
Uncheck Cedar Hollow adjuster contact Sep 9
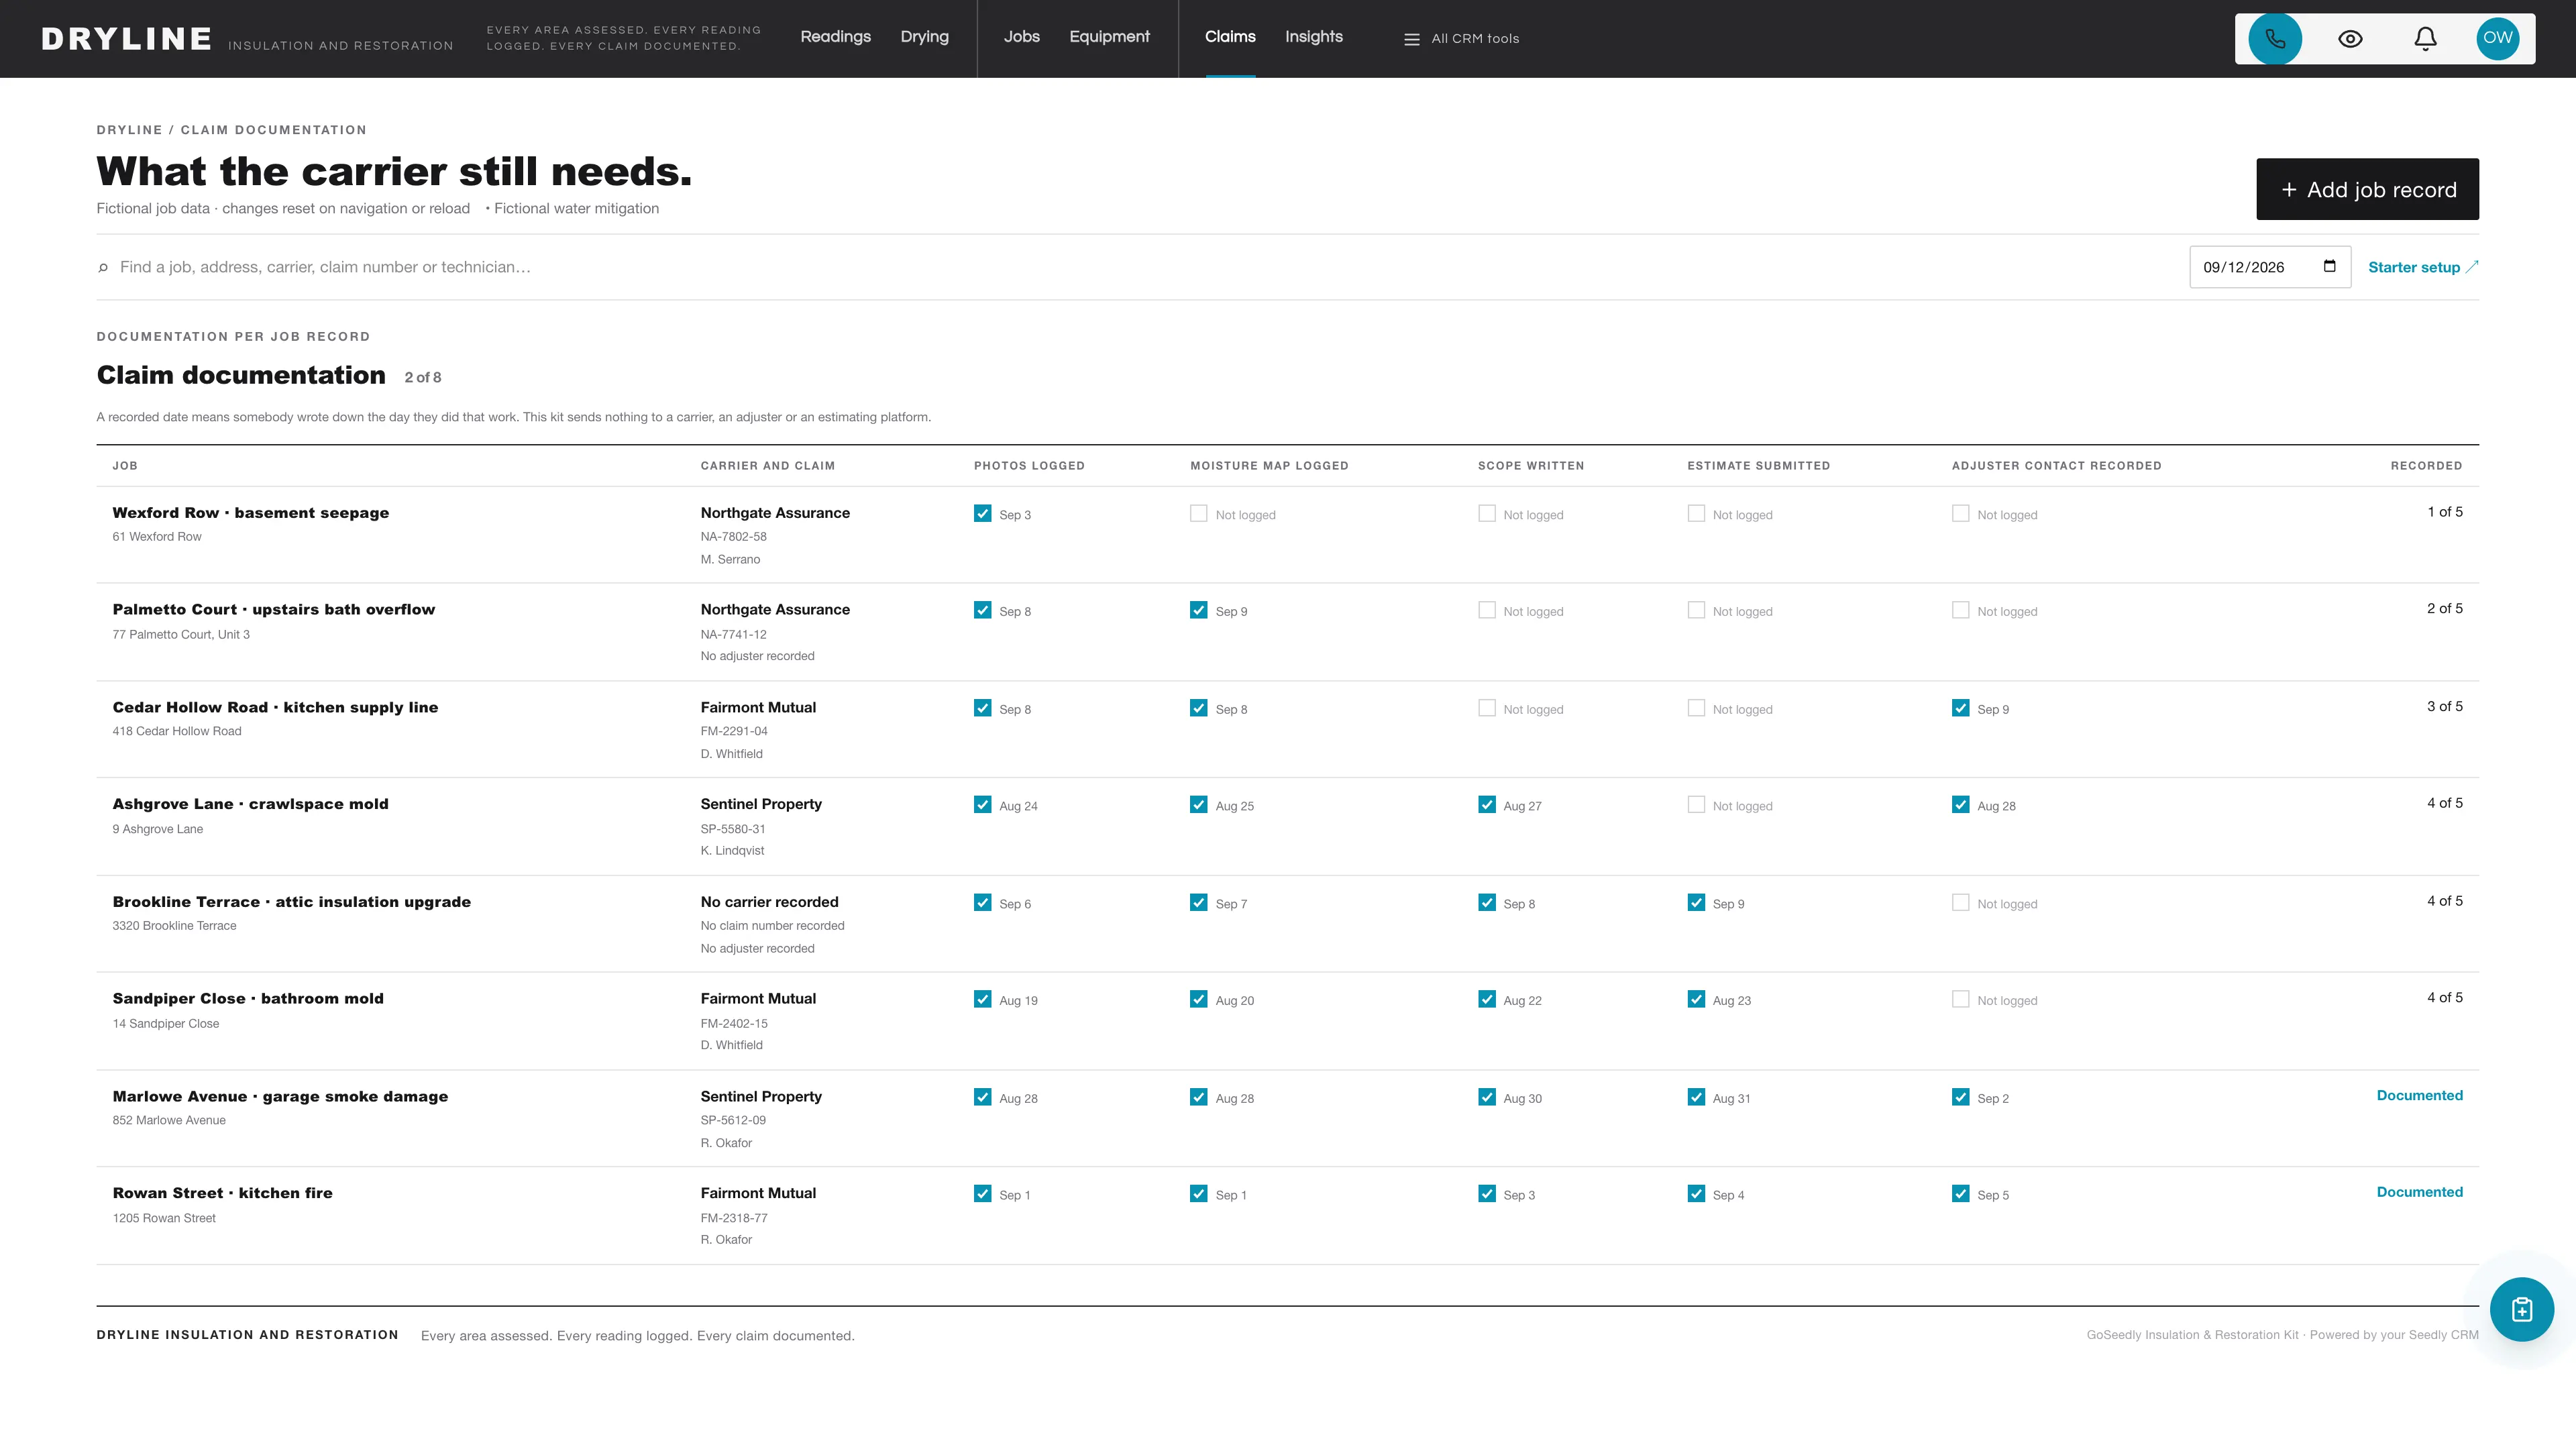tap(1960, 708)
